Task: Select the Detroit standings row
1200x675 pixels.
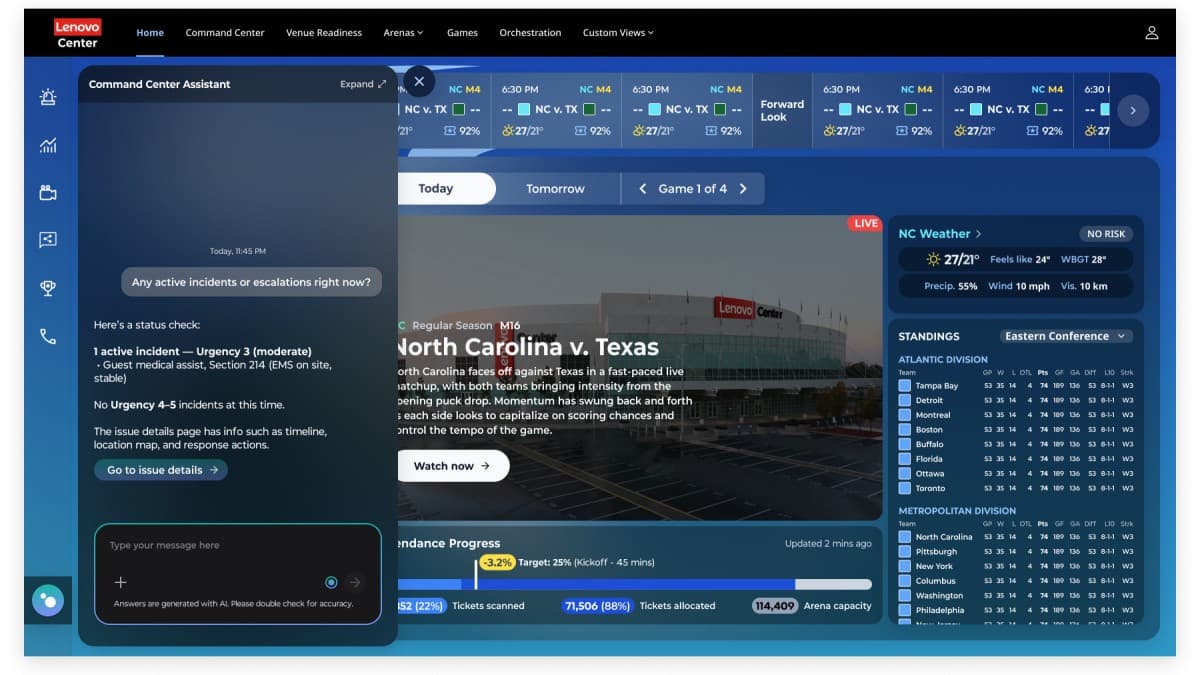Action: click(1016, 400)
